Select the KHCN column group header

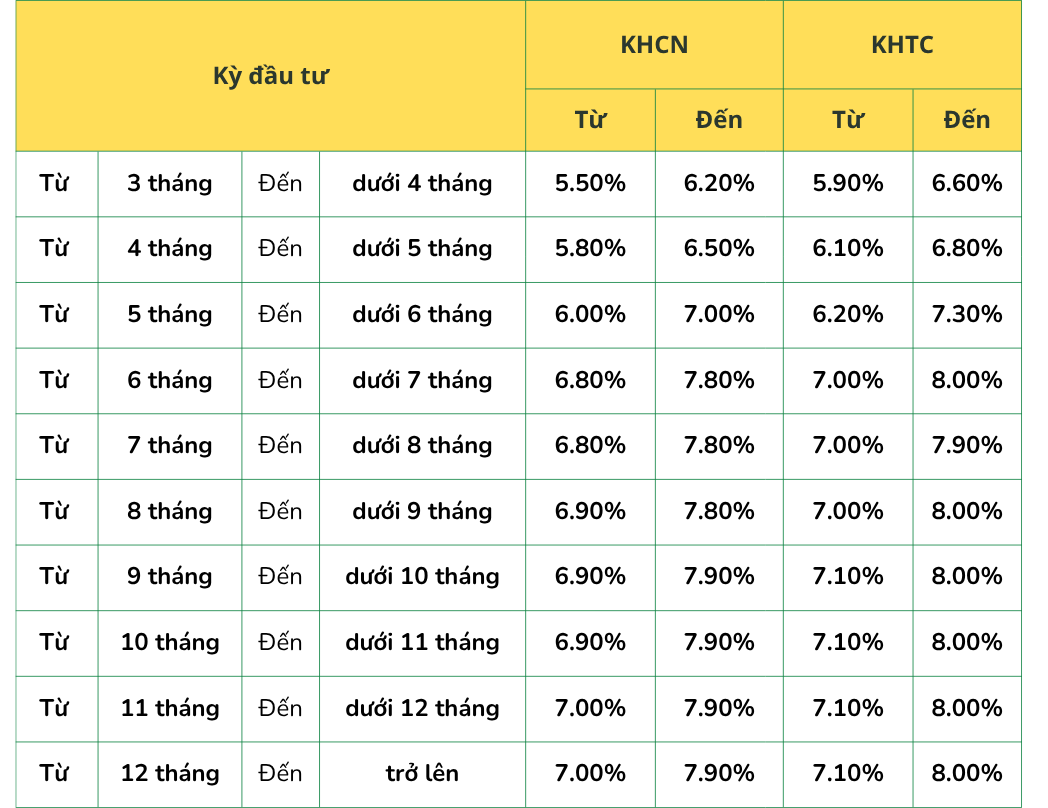654,45
